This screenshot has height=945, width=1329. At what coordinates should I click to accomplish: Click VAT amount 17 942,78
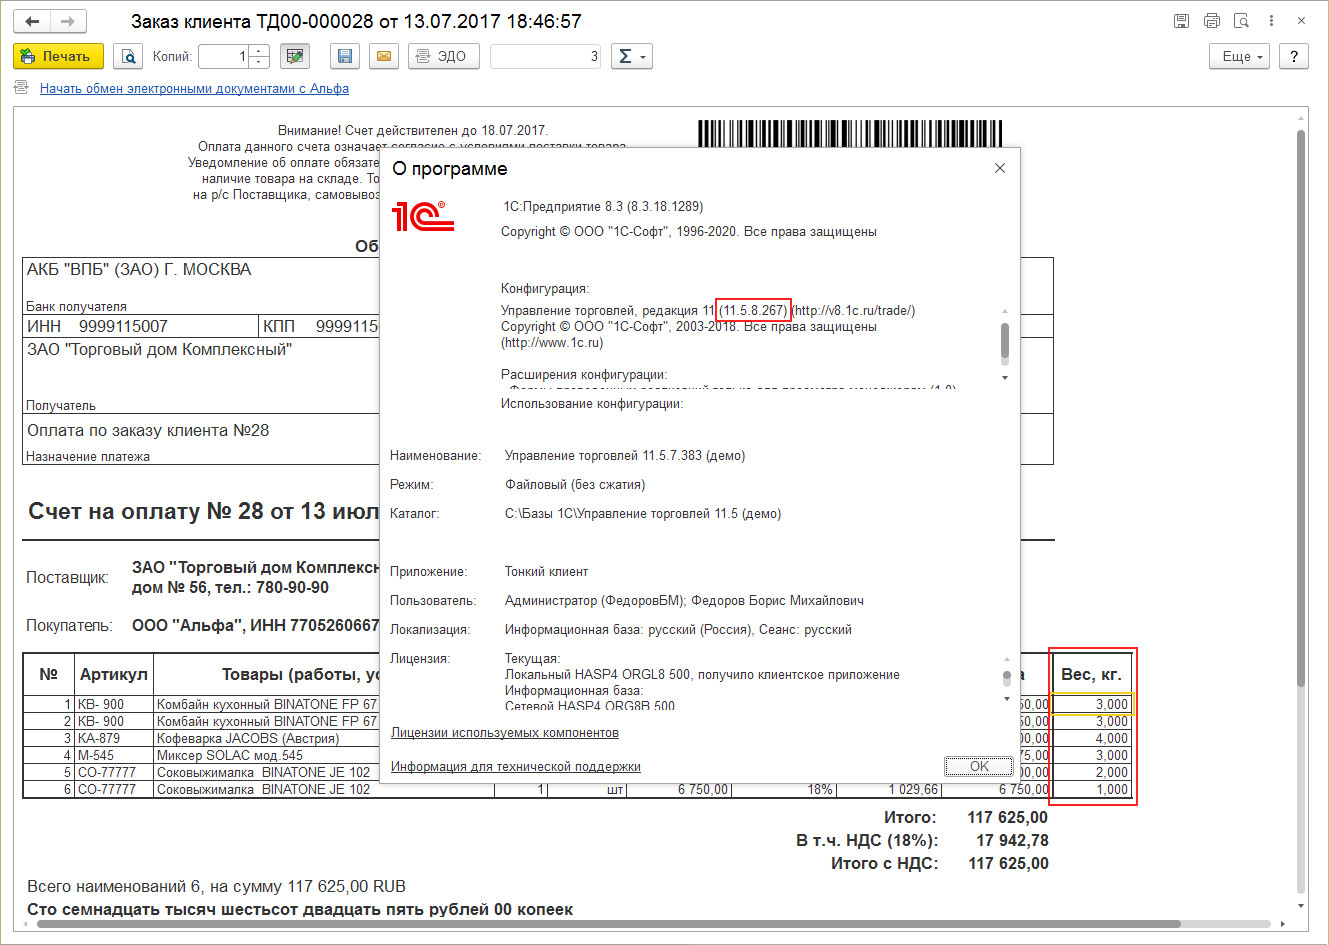[x=1012, y=840]
